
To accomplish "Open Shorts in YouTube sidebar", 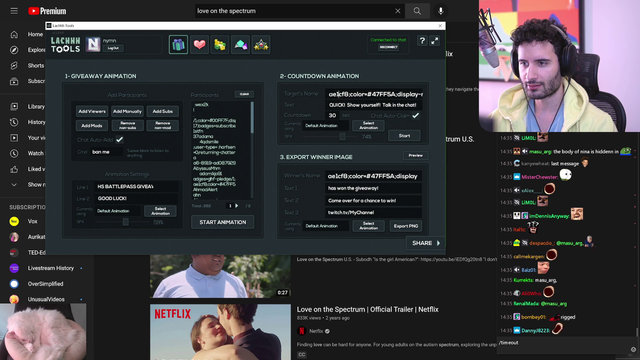I will click(27, 65).
